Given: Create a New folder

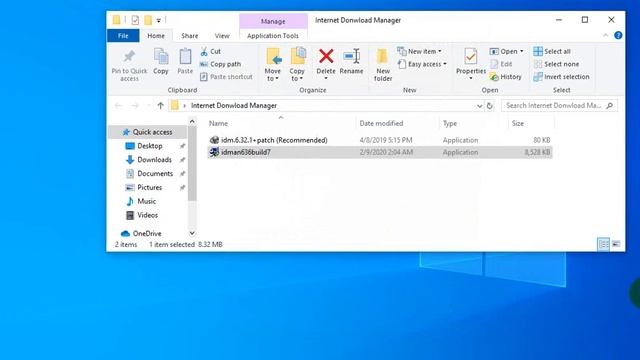Looking at the screenshot, I should [382, 65].
